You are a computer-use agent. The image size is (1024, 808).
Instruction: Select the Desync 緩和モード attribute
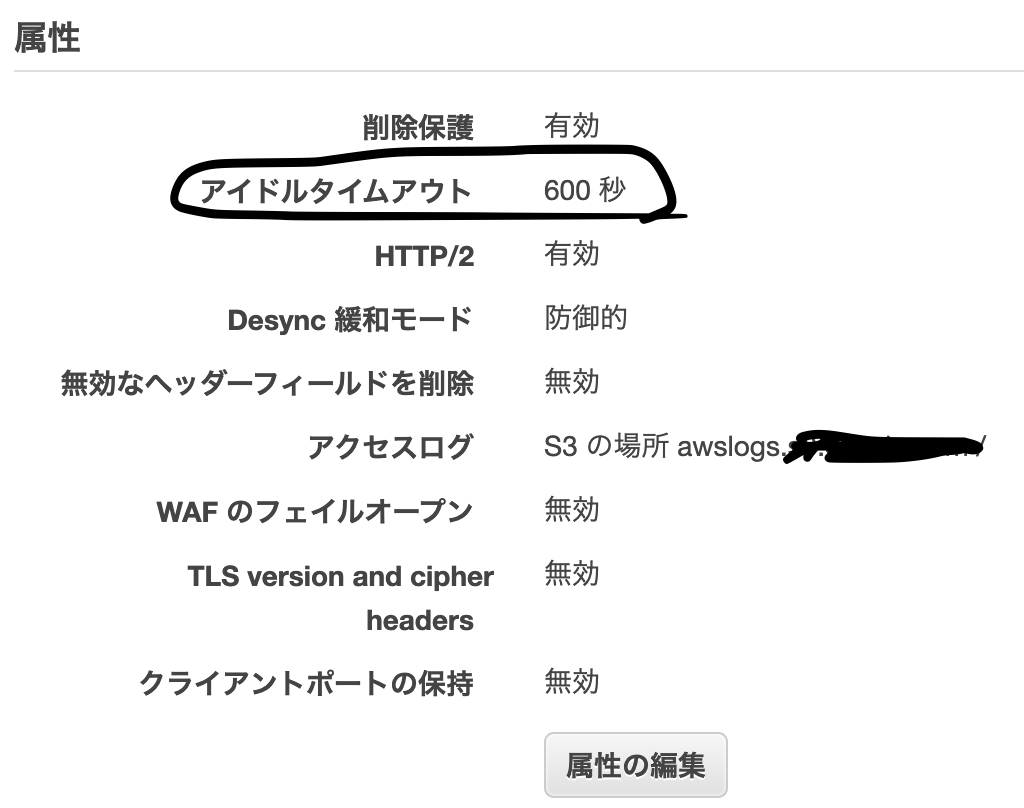point(350,319)
